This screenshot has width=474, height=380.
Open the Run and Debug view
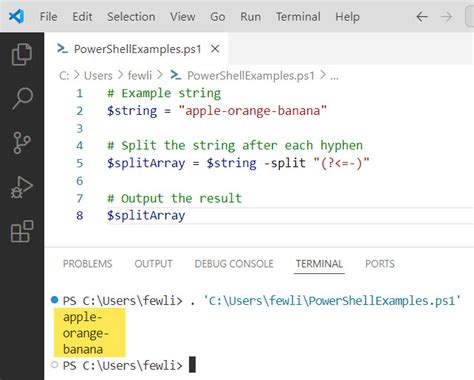pos(22,187)
